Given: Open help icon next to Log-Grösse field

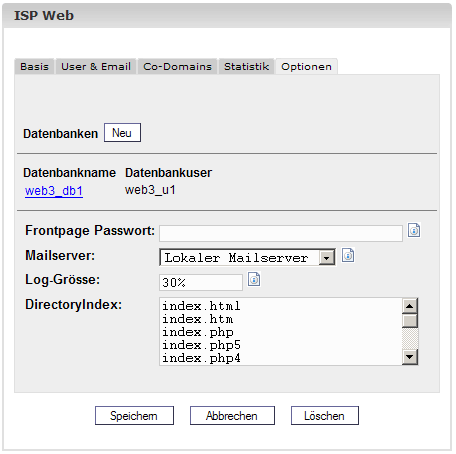Looking at the screenshot, I should [254, 279].
